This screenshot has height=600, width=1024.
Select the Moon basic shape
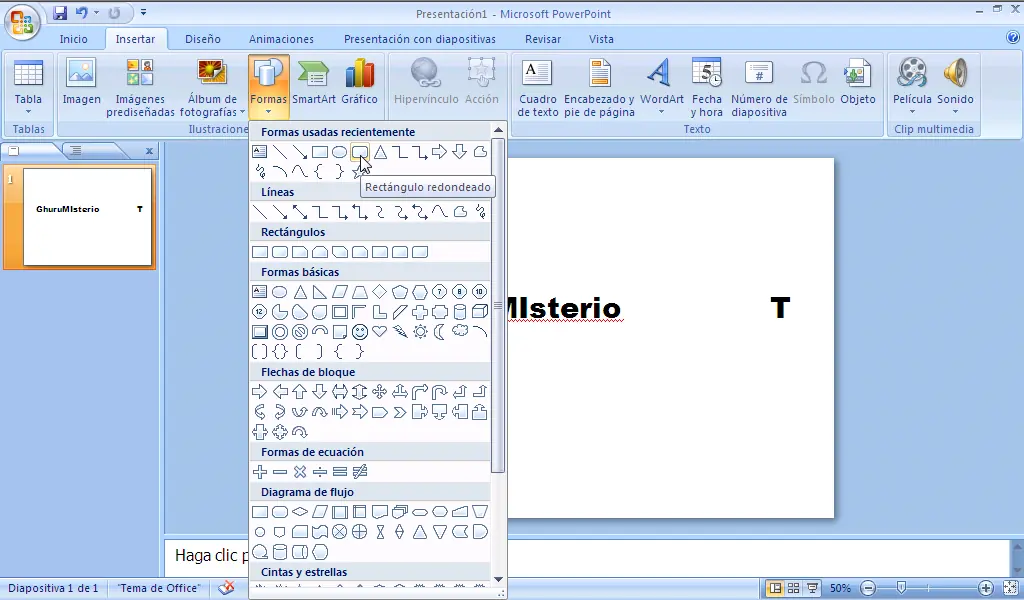coord(440,332)
